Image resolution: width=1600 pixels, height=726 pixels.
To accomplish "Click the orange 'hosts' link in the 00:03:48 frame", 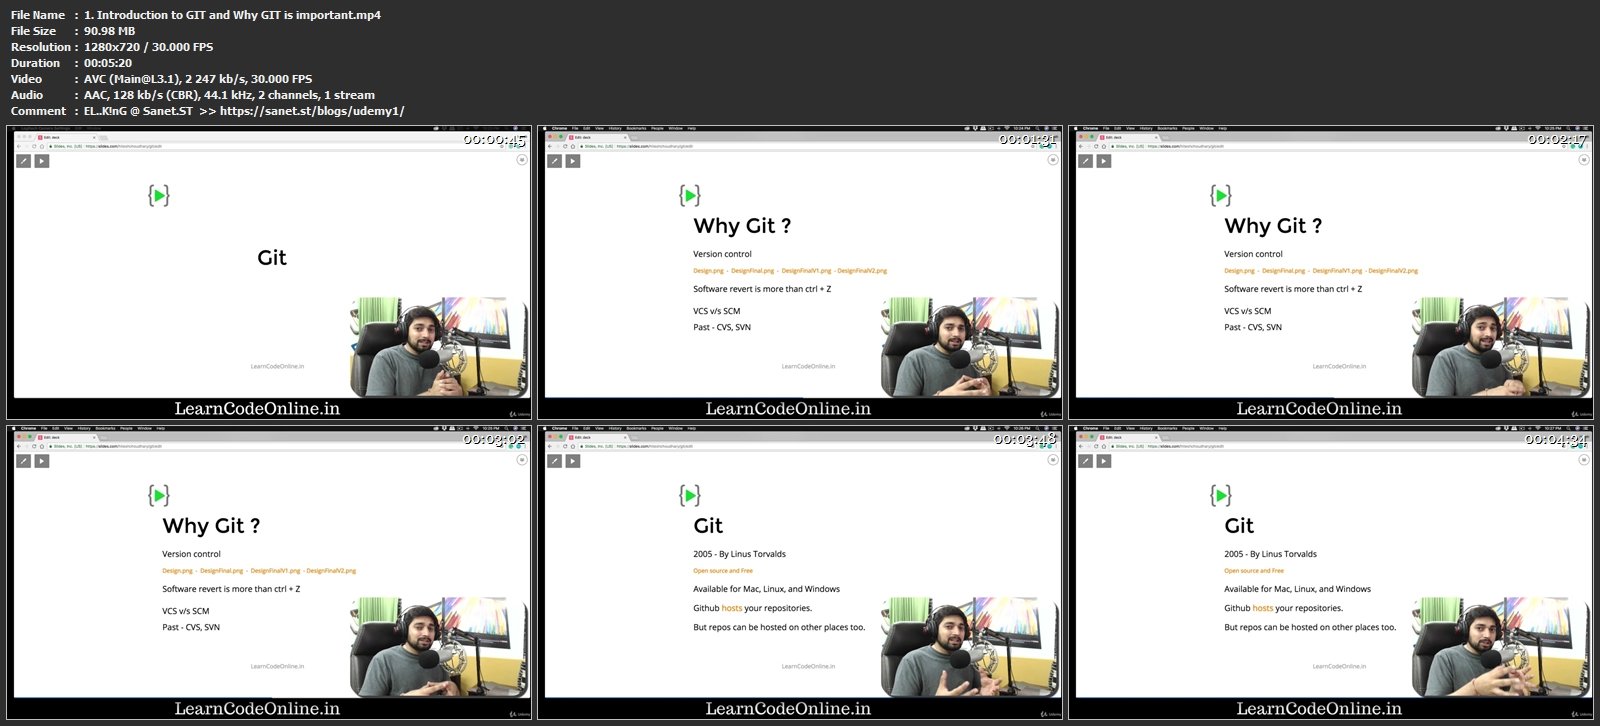I will point(732,608).
